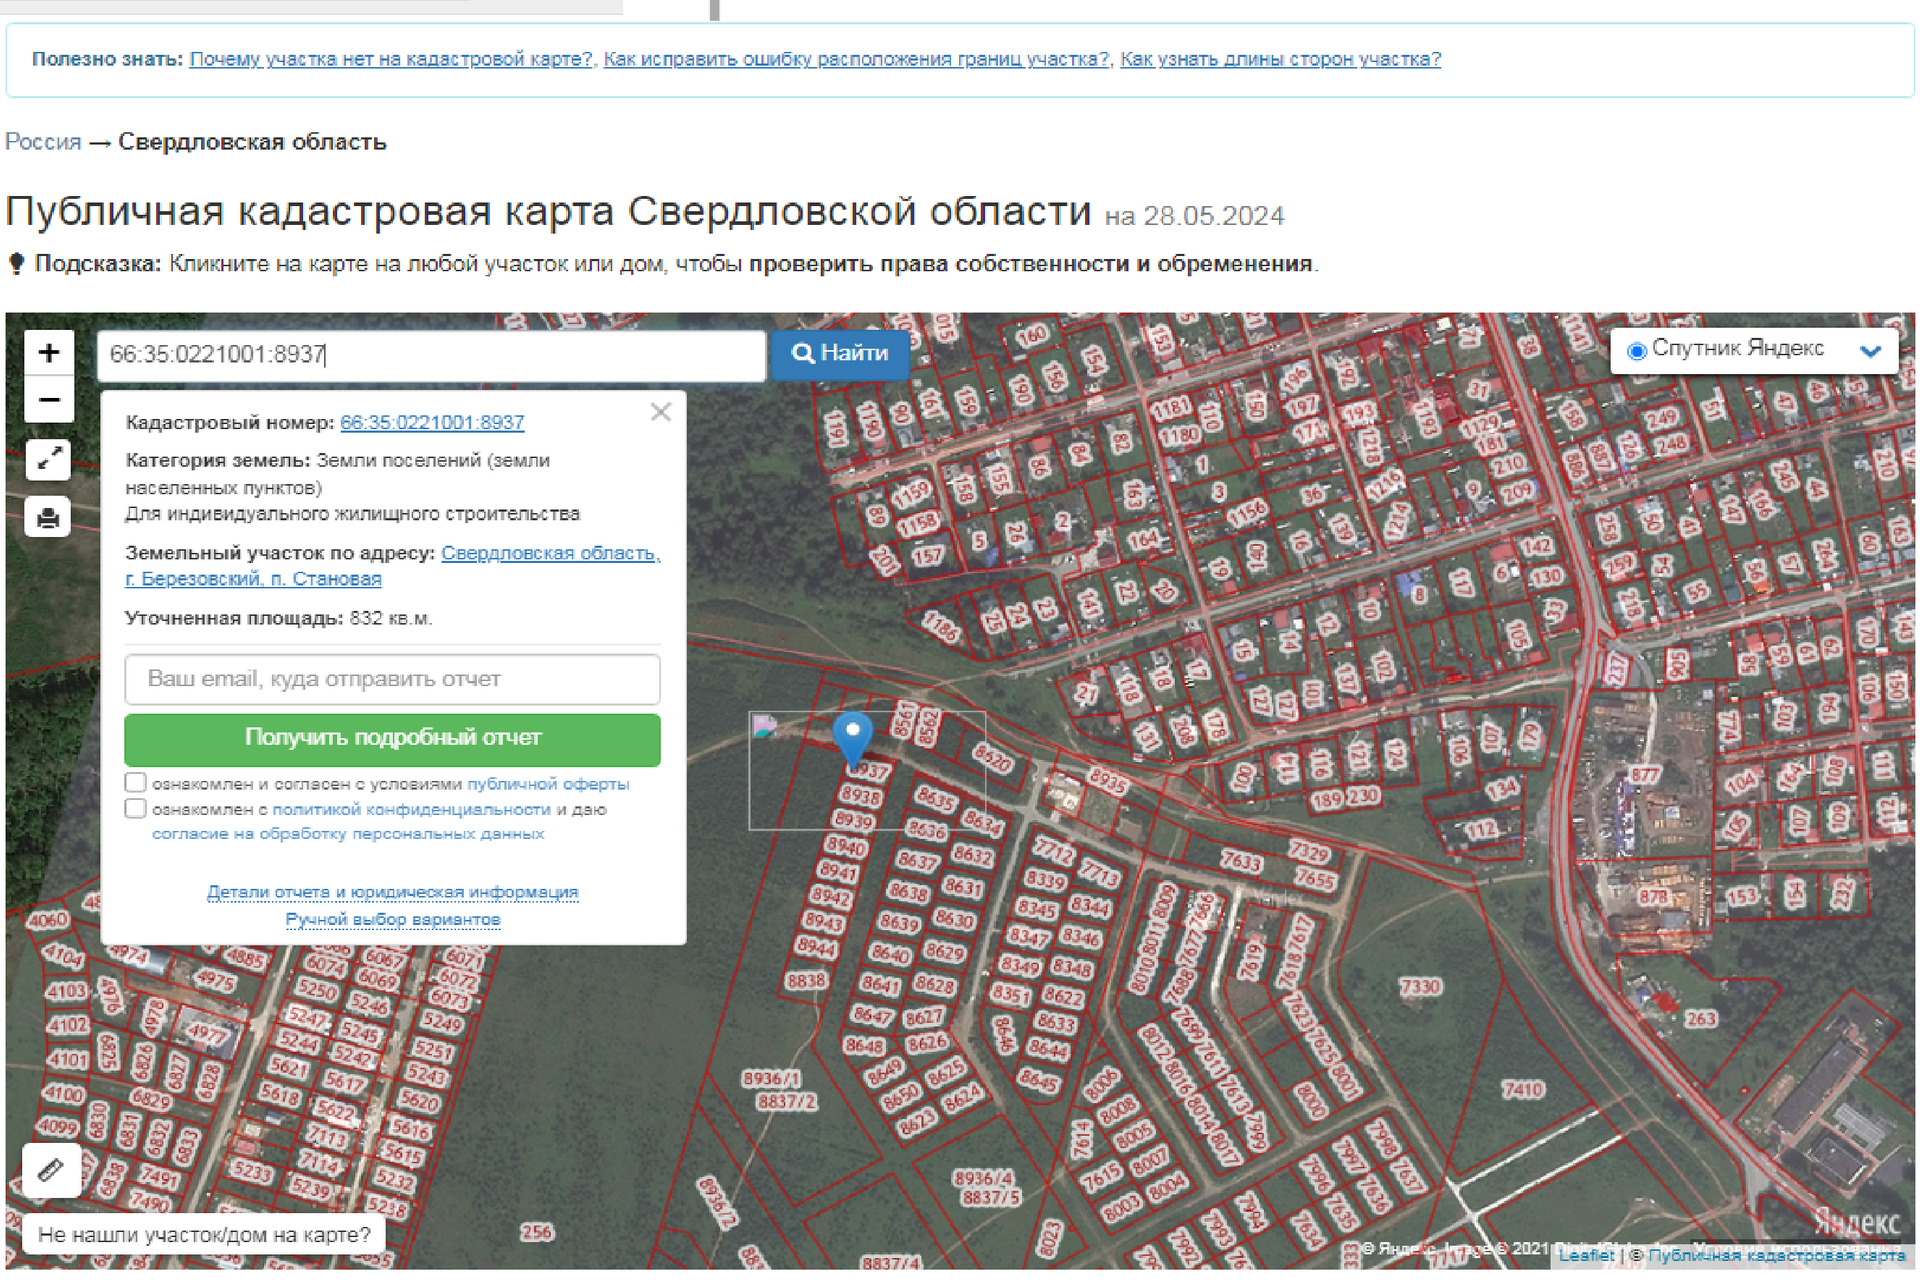Close the parcel info popup
Screen dimensions: 1920x1286
[660, 412]
